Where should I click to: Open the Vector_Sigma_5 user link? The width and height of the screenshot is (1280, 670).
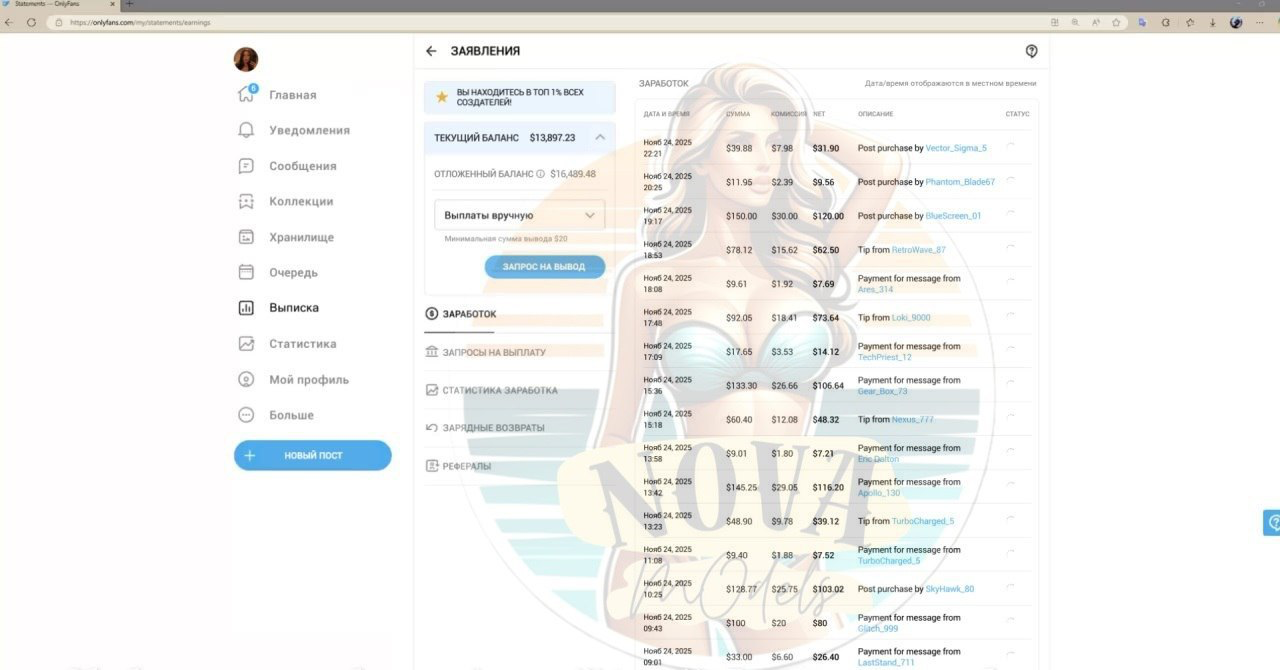[956, 148]
